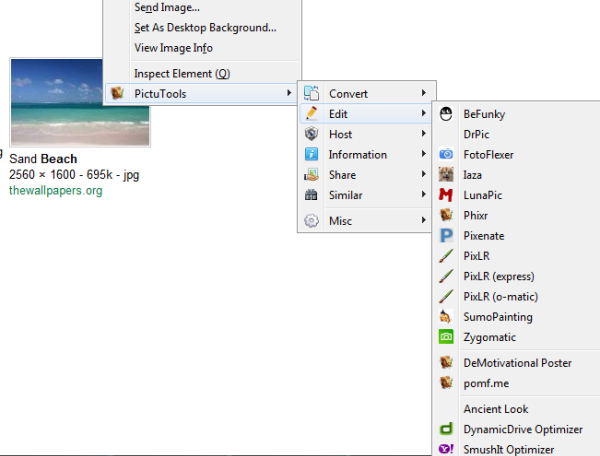Select Inspect Element from context menu
Screen dimensions: 600x456
tap(181, 73)
